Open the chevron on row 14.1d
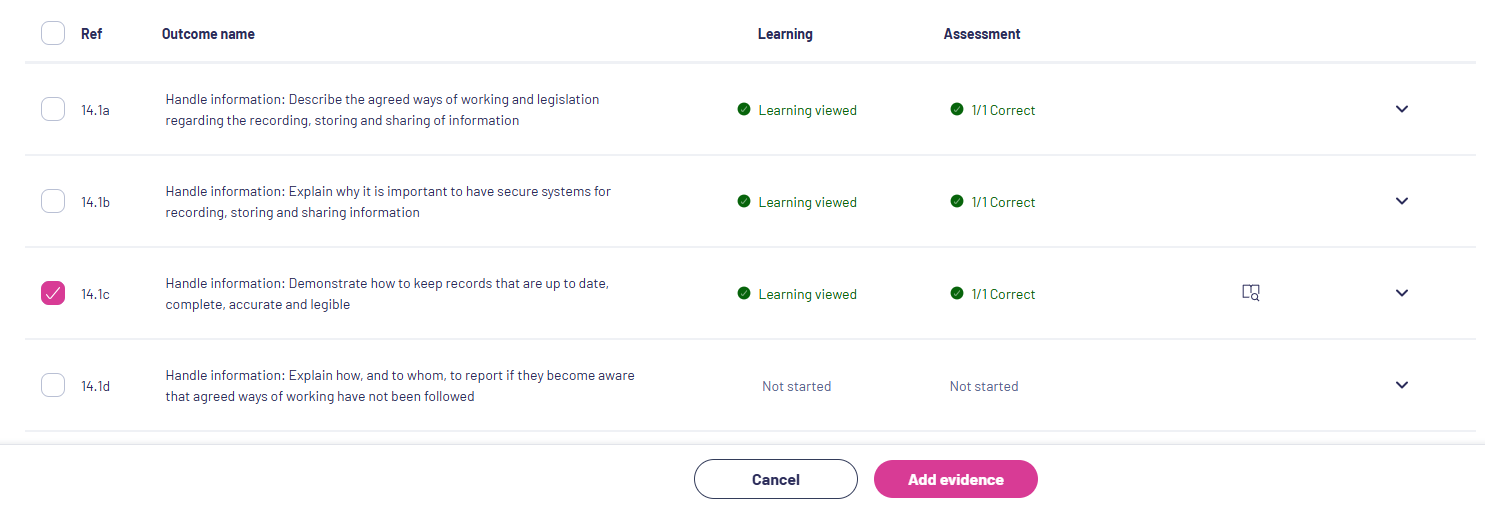The height and width of the screenshot is (512, 1485). pos(1402,385)
